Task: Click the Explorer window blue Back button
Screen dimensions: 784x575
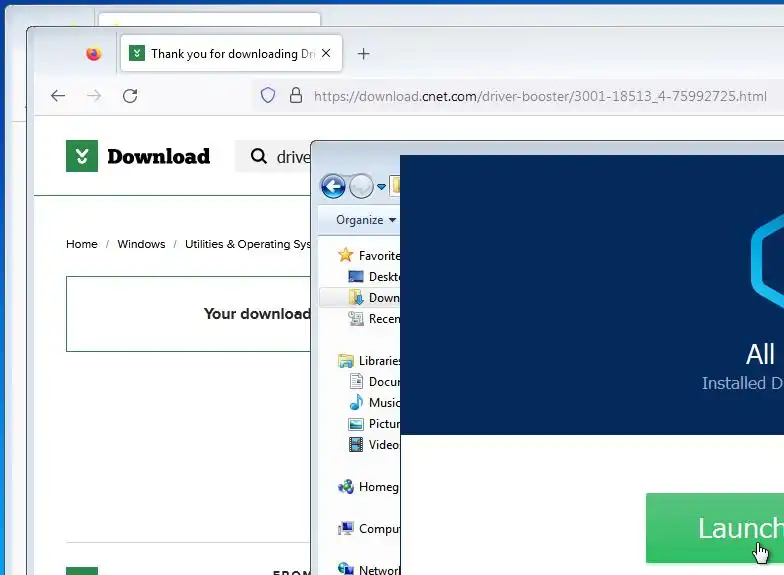Action: tap(333, 186)
